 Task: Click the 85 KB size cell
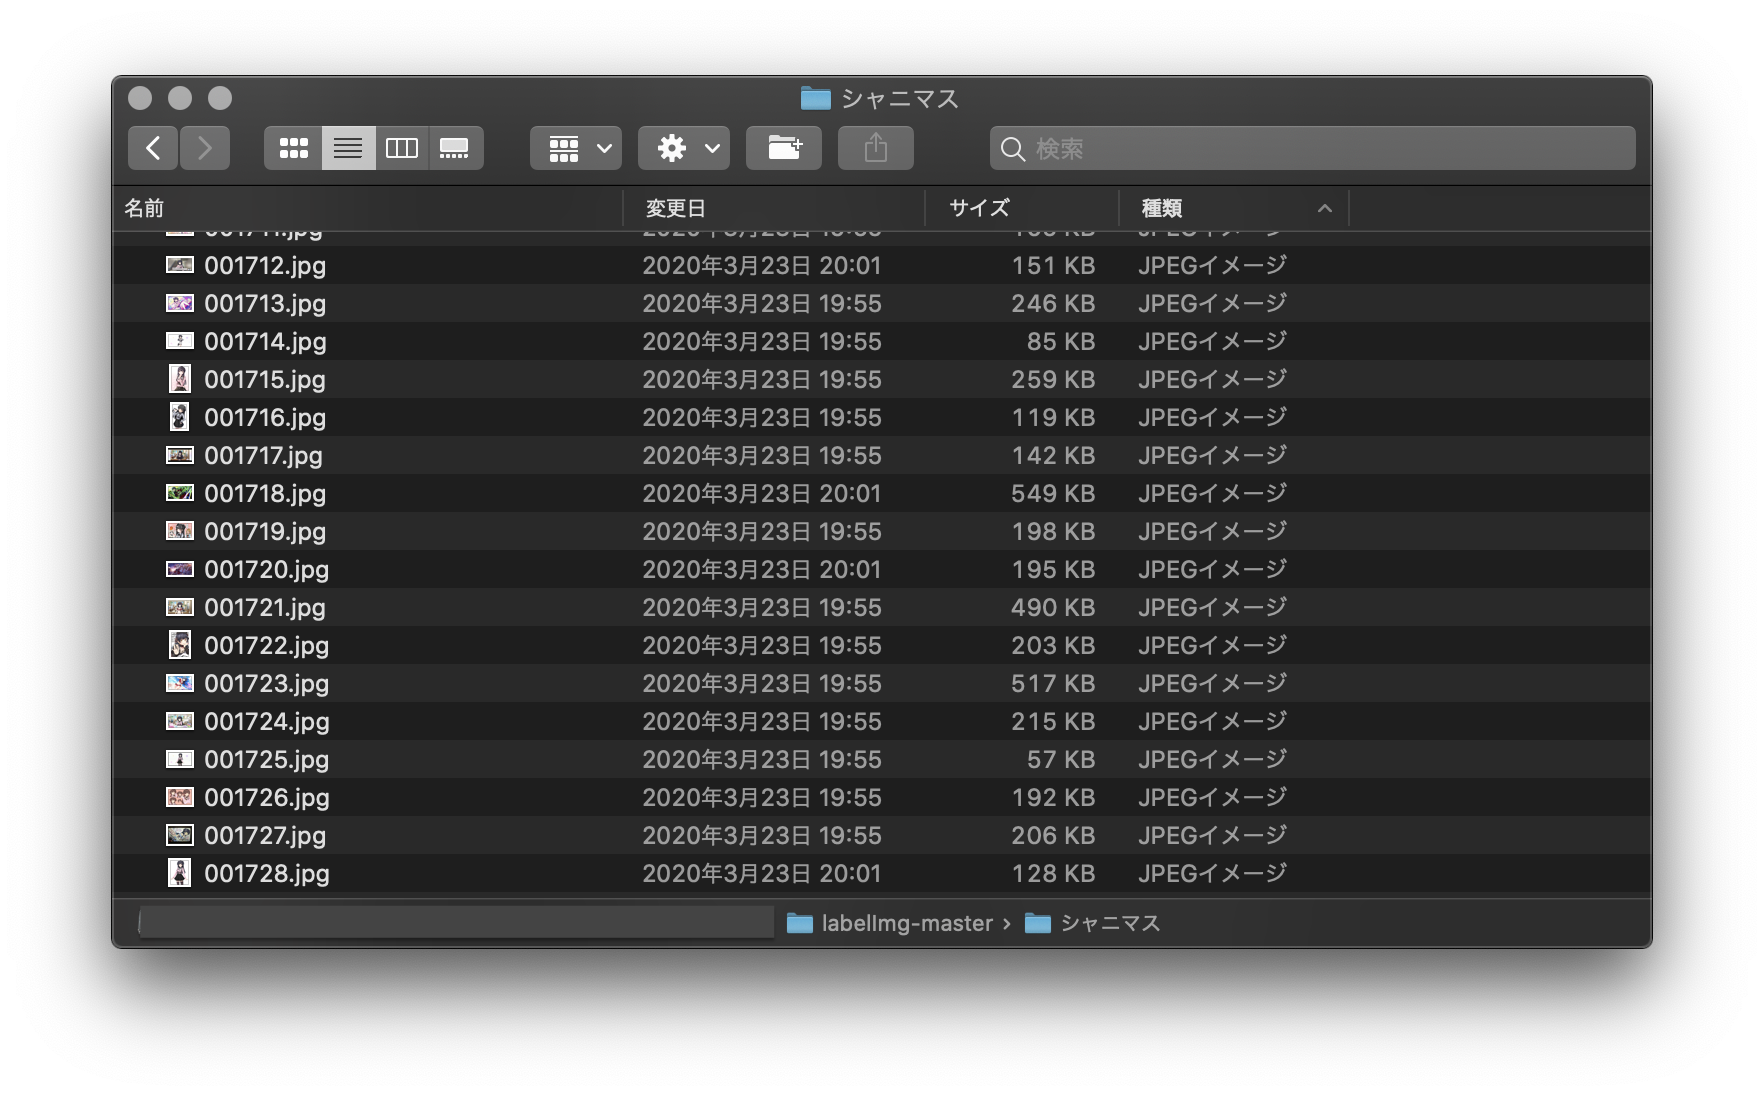click(1061, 341)
